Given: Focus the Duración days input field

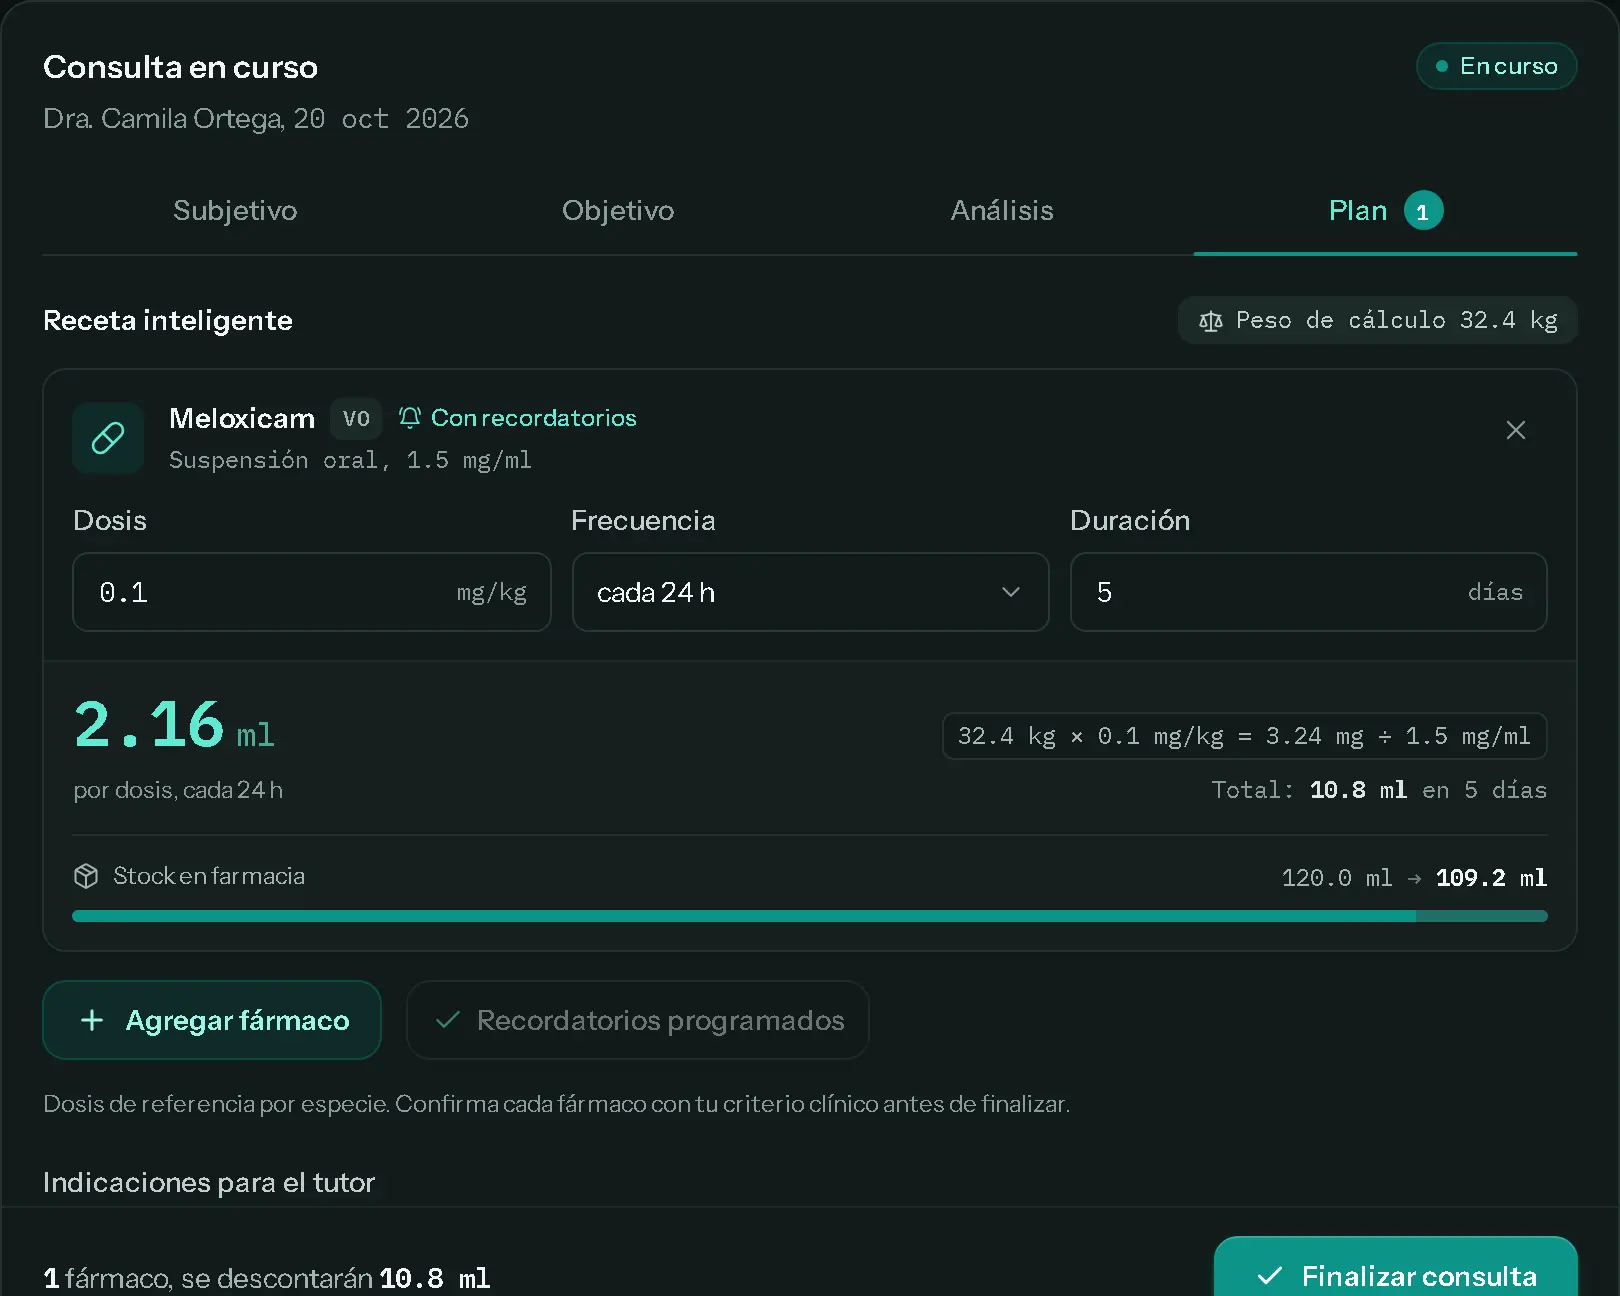Looking at the screenshot, I should pyautogui.click(x=1309, y=592).
